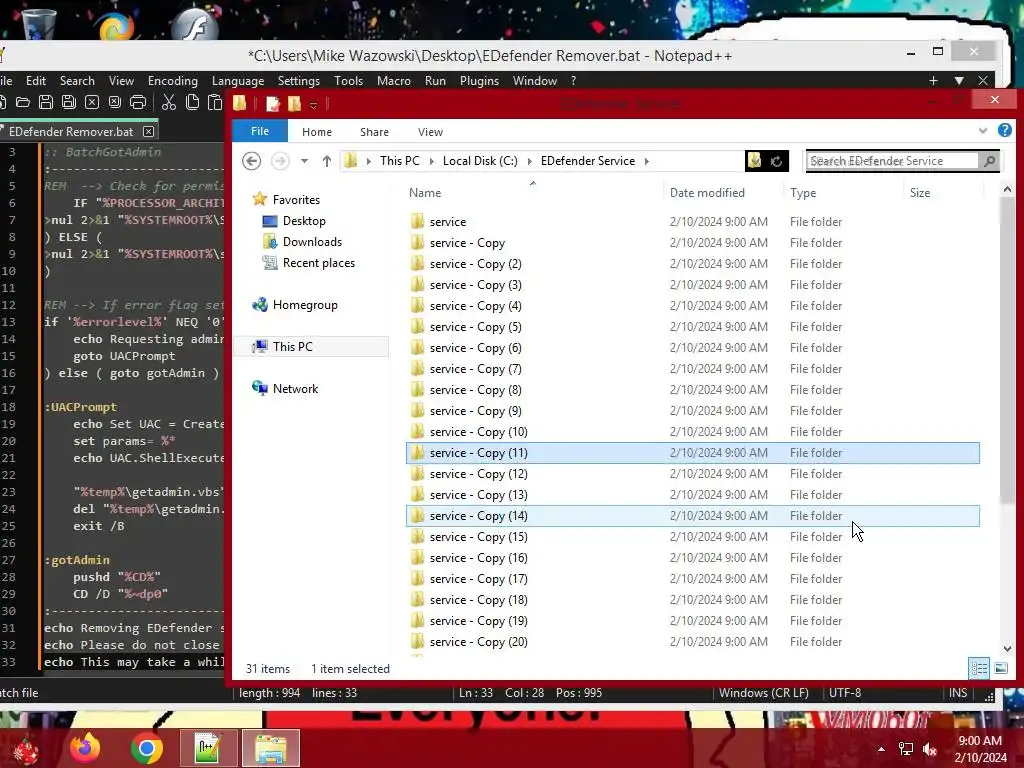Click Notepad++ taskbar icon
Screen dimensions: 1024x768
[208, 748]
